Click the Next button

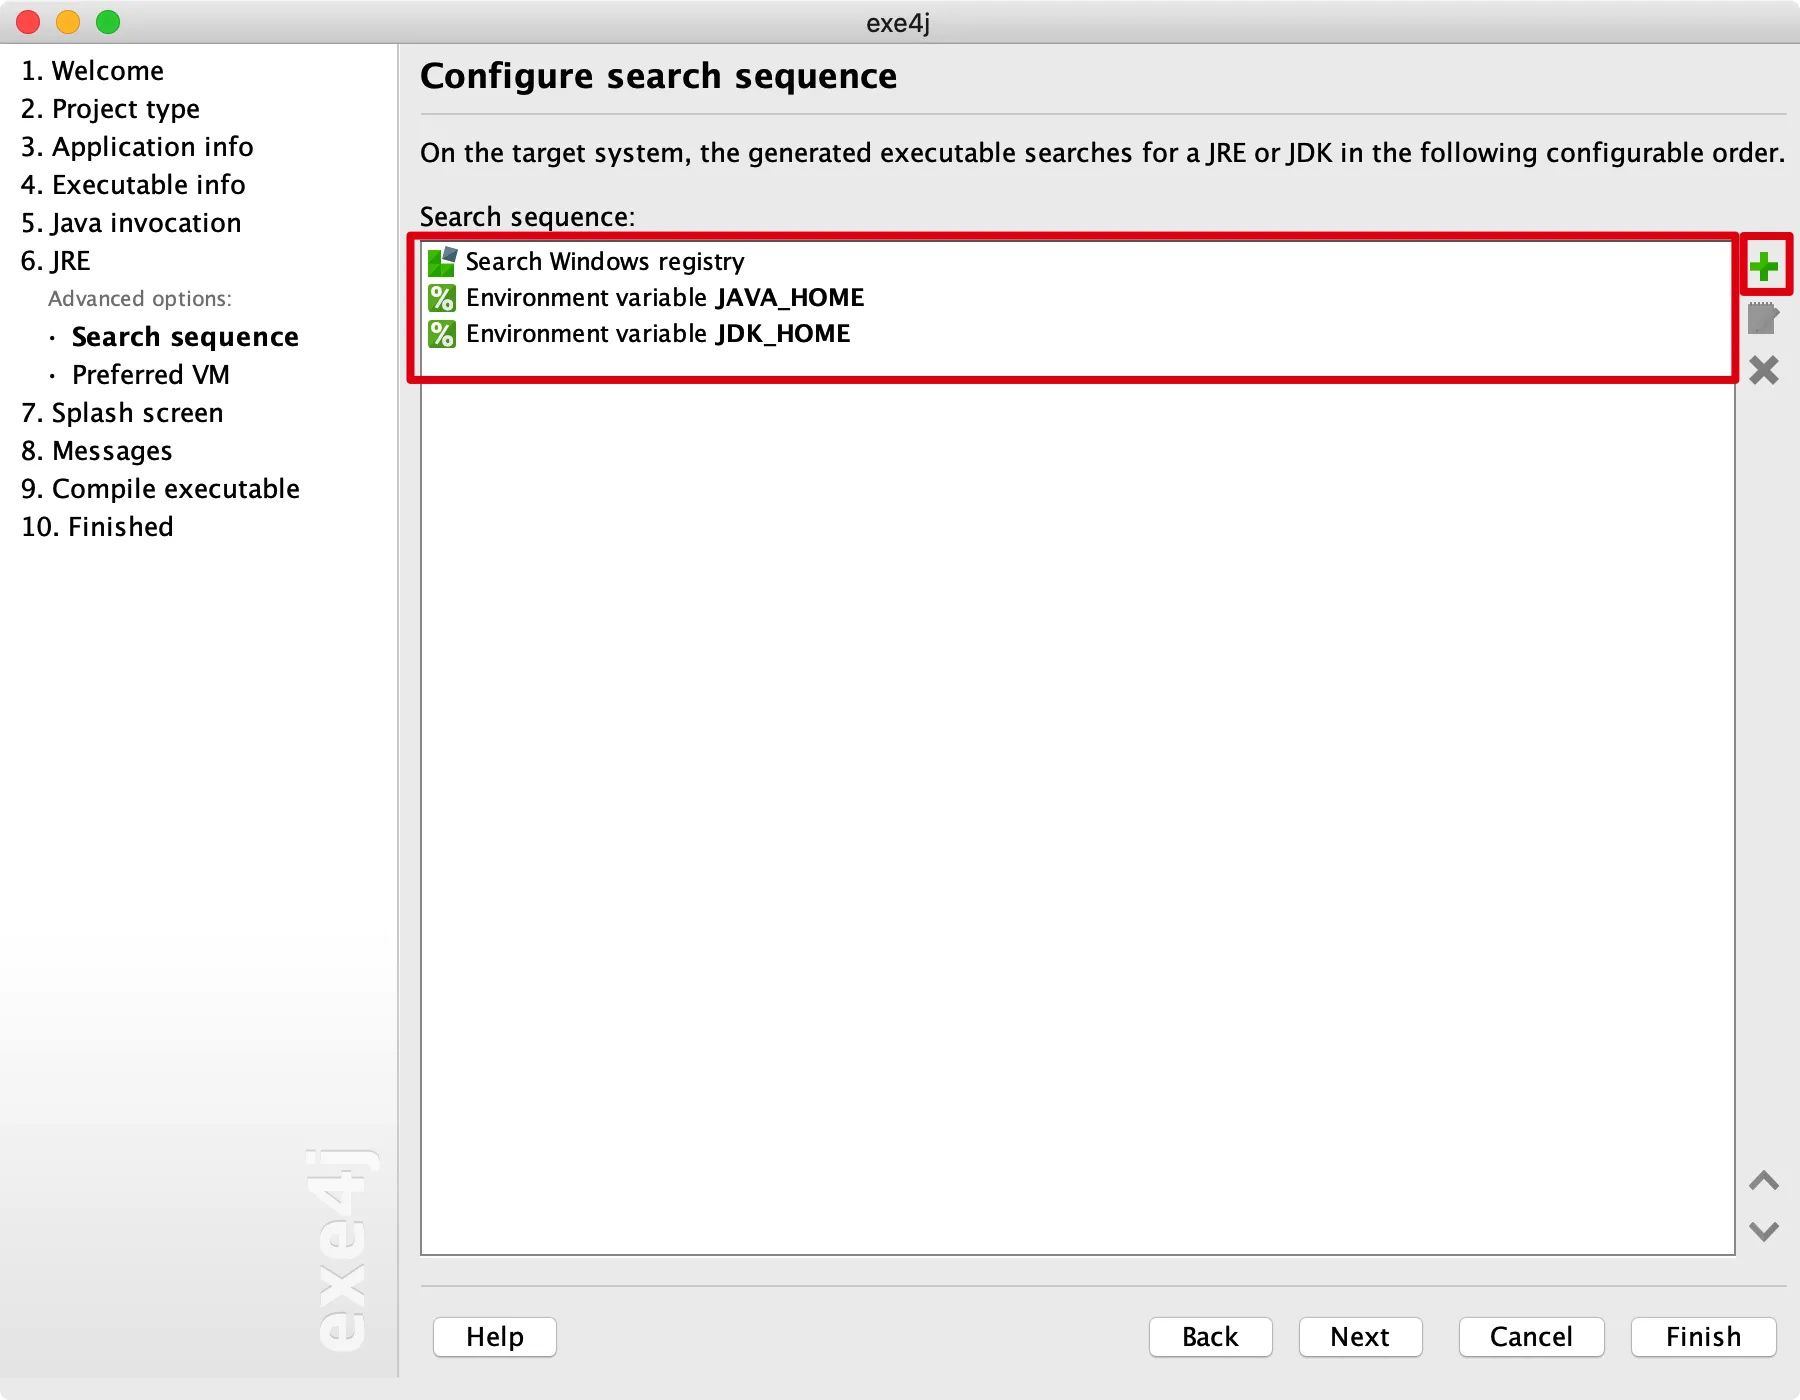(1360, 1337)
